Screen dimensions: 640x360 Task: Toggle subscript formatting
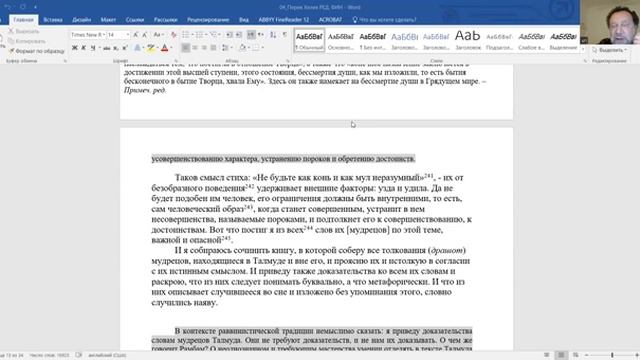(x=116, y=48)
